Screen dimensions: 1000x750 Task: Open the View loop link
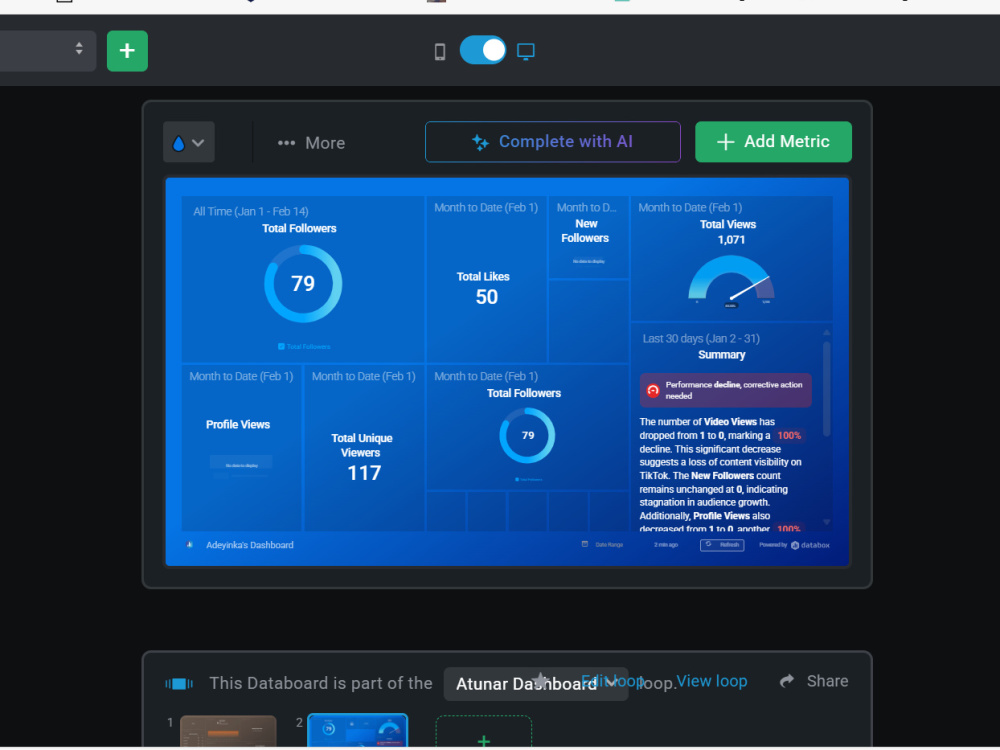(712, 681)
